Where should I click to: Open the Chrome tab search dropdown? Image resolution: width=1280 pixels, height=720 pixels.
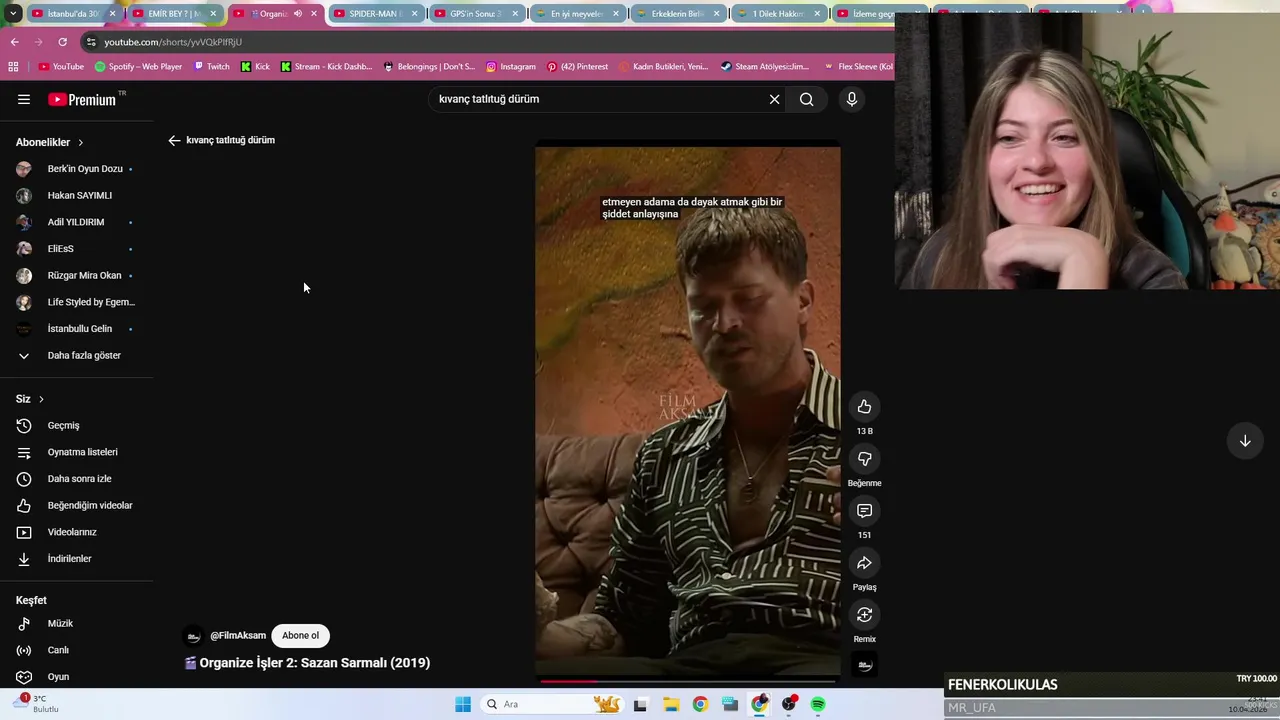click(x=13, y=14)
